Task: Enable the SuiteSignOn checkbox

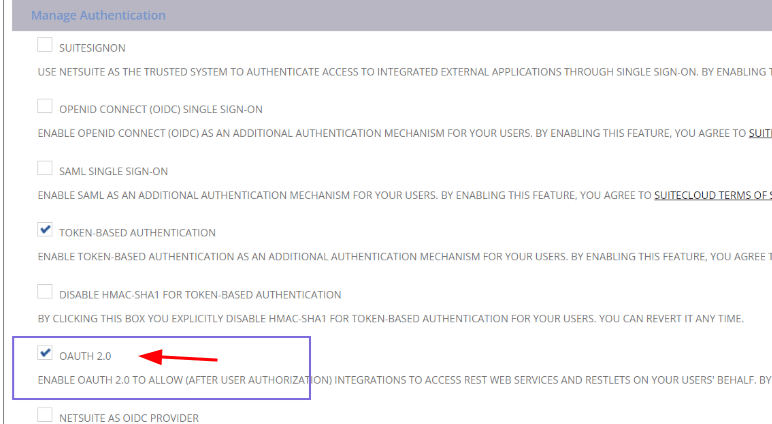Action: pyautogui.click(x=45, y=45)
